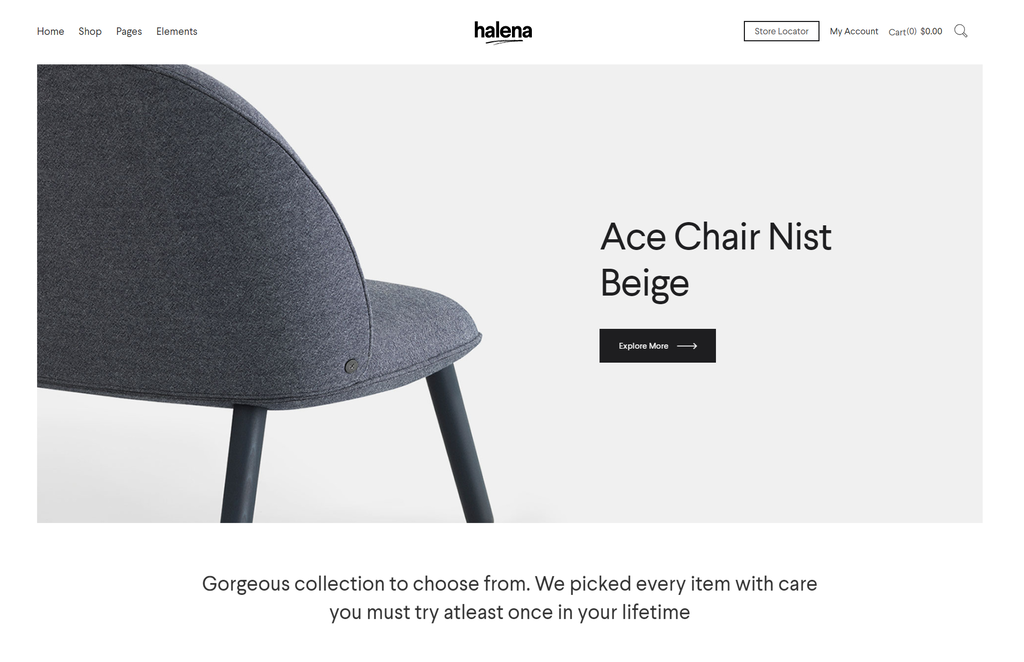The width and height of the screenshot is (1024, 662).
Task: Expand the Pages menu
Action: tap(129, 32)
